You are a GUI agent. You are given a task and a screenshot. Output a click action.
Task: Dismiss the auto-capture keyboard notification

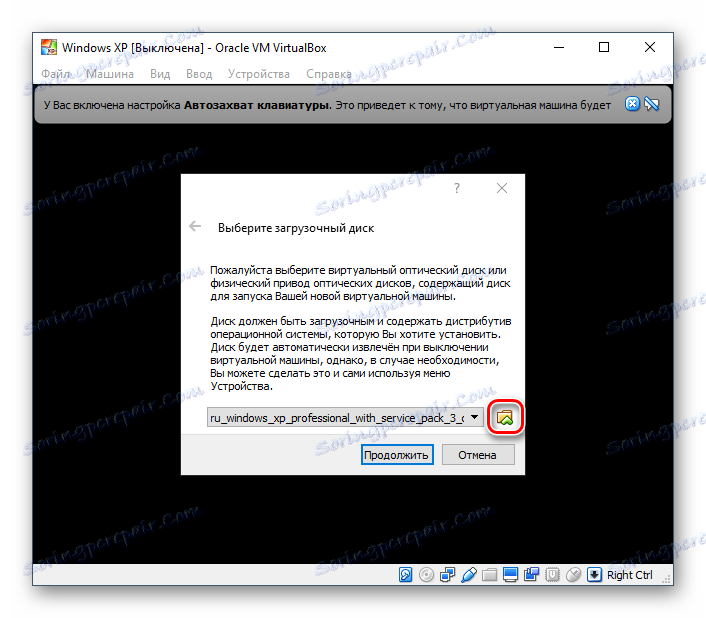[x=632, y=104]
